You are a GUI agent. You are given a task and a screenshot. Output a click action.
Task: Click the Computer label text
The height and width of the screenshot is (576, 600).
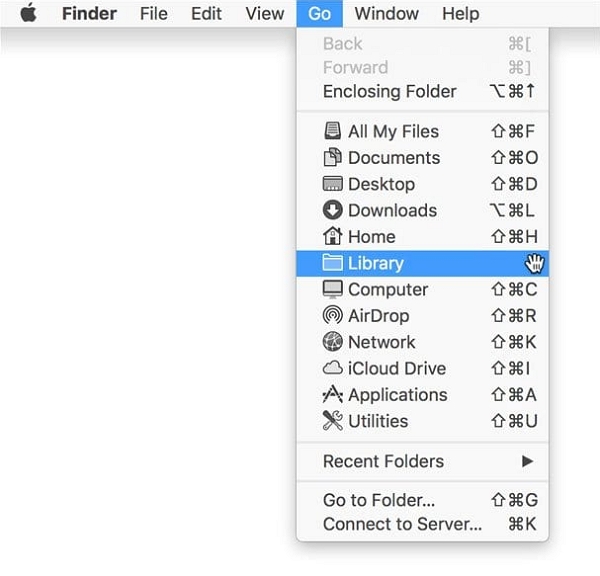[388, 290]
